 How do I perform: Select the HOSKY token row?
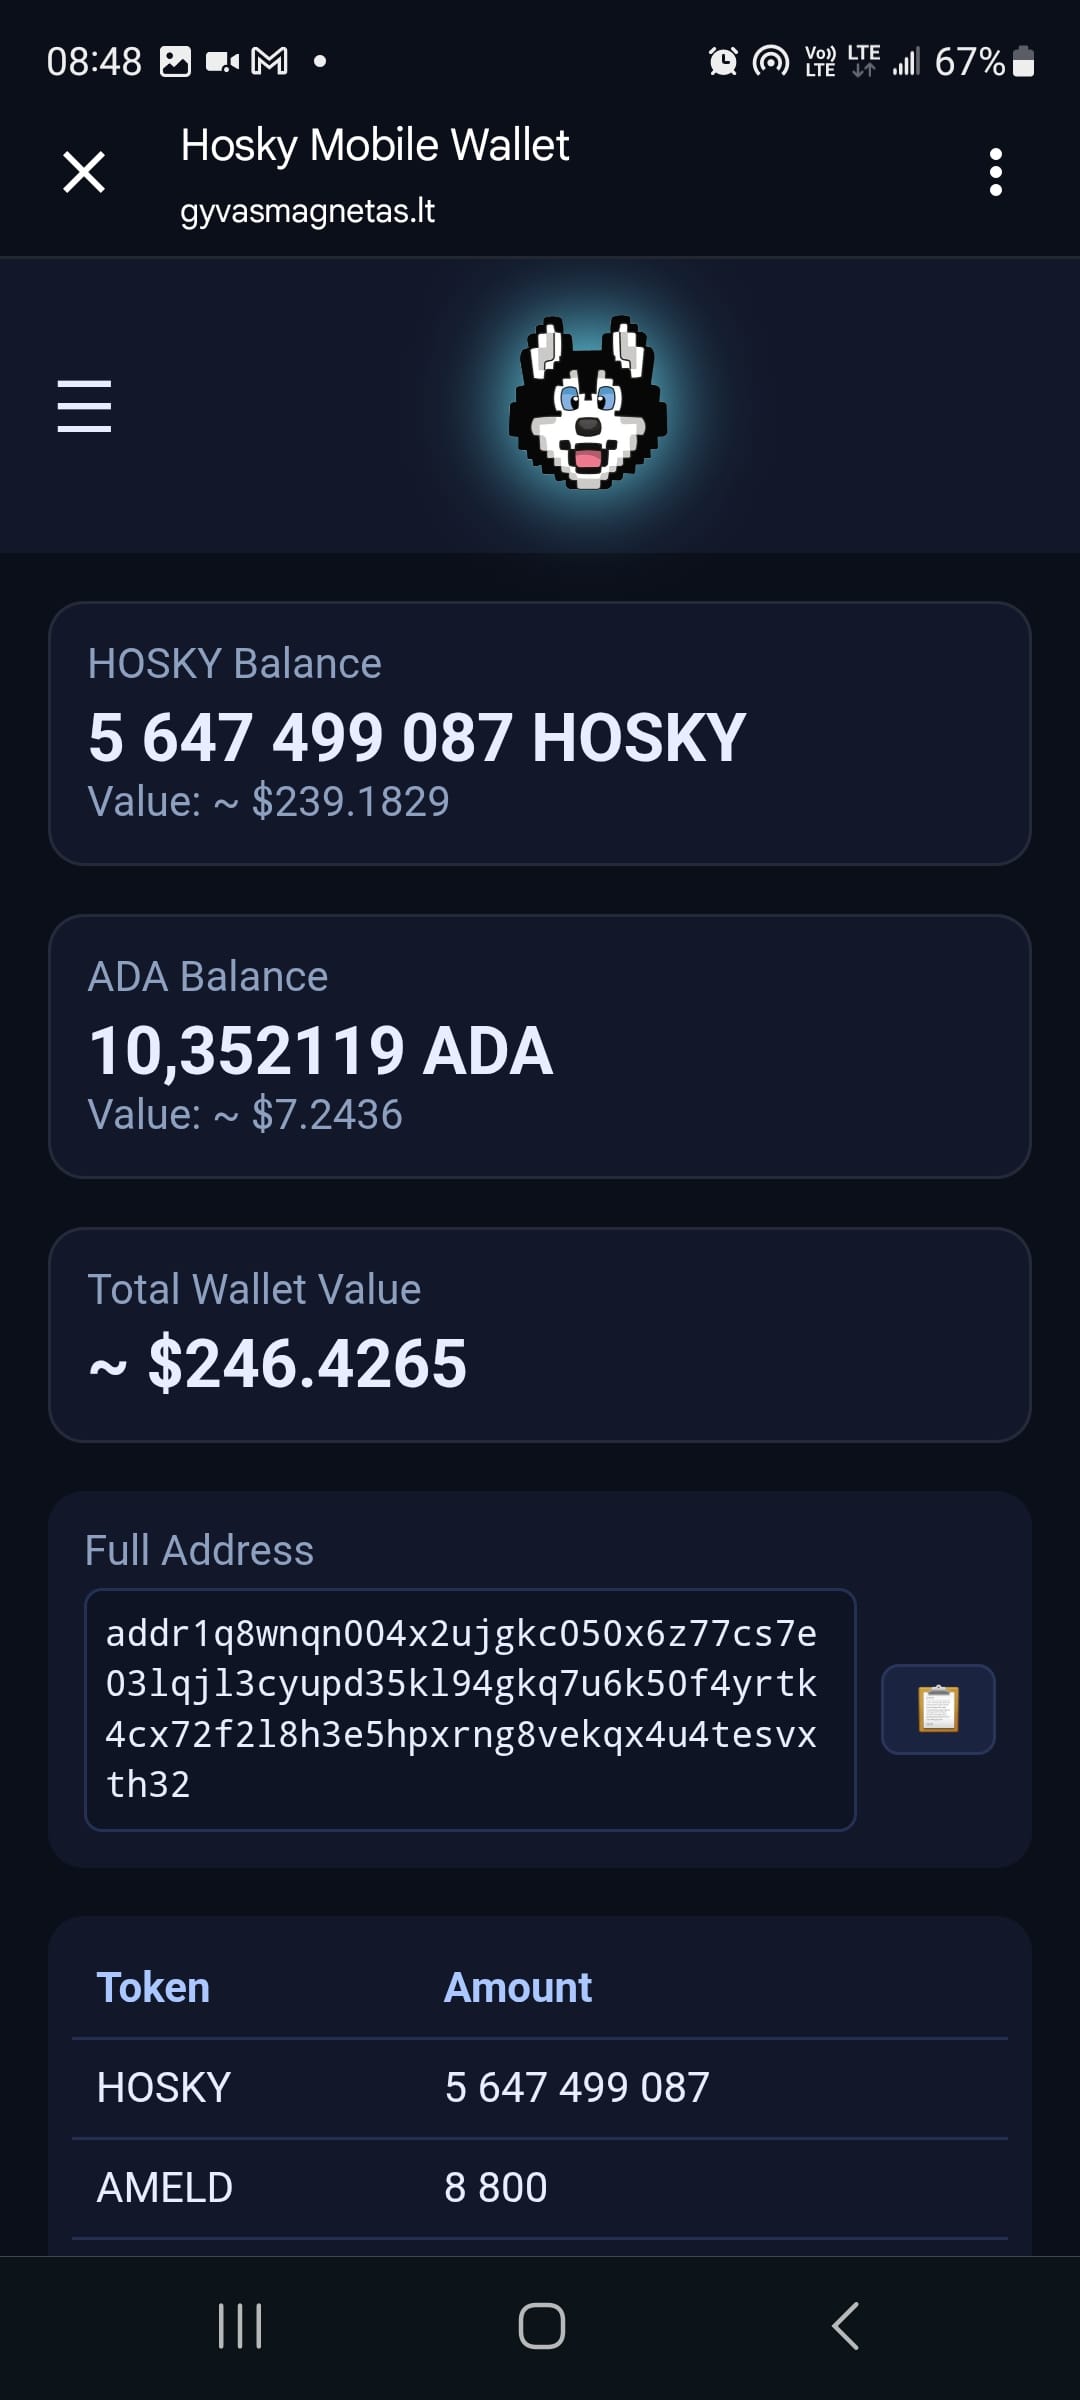pyautogui.click(x=540, y=2088)
